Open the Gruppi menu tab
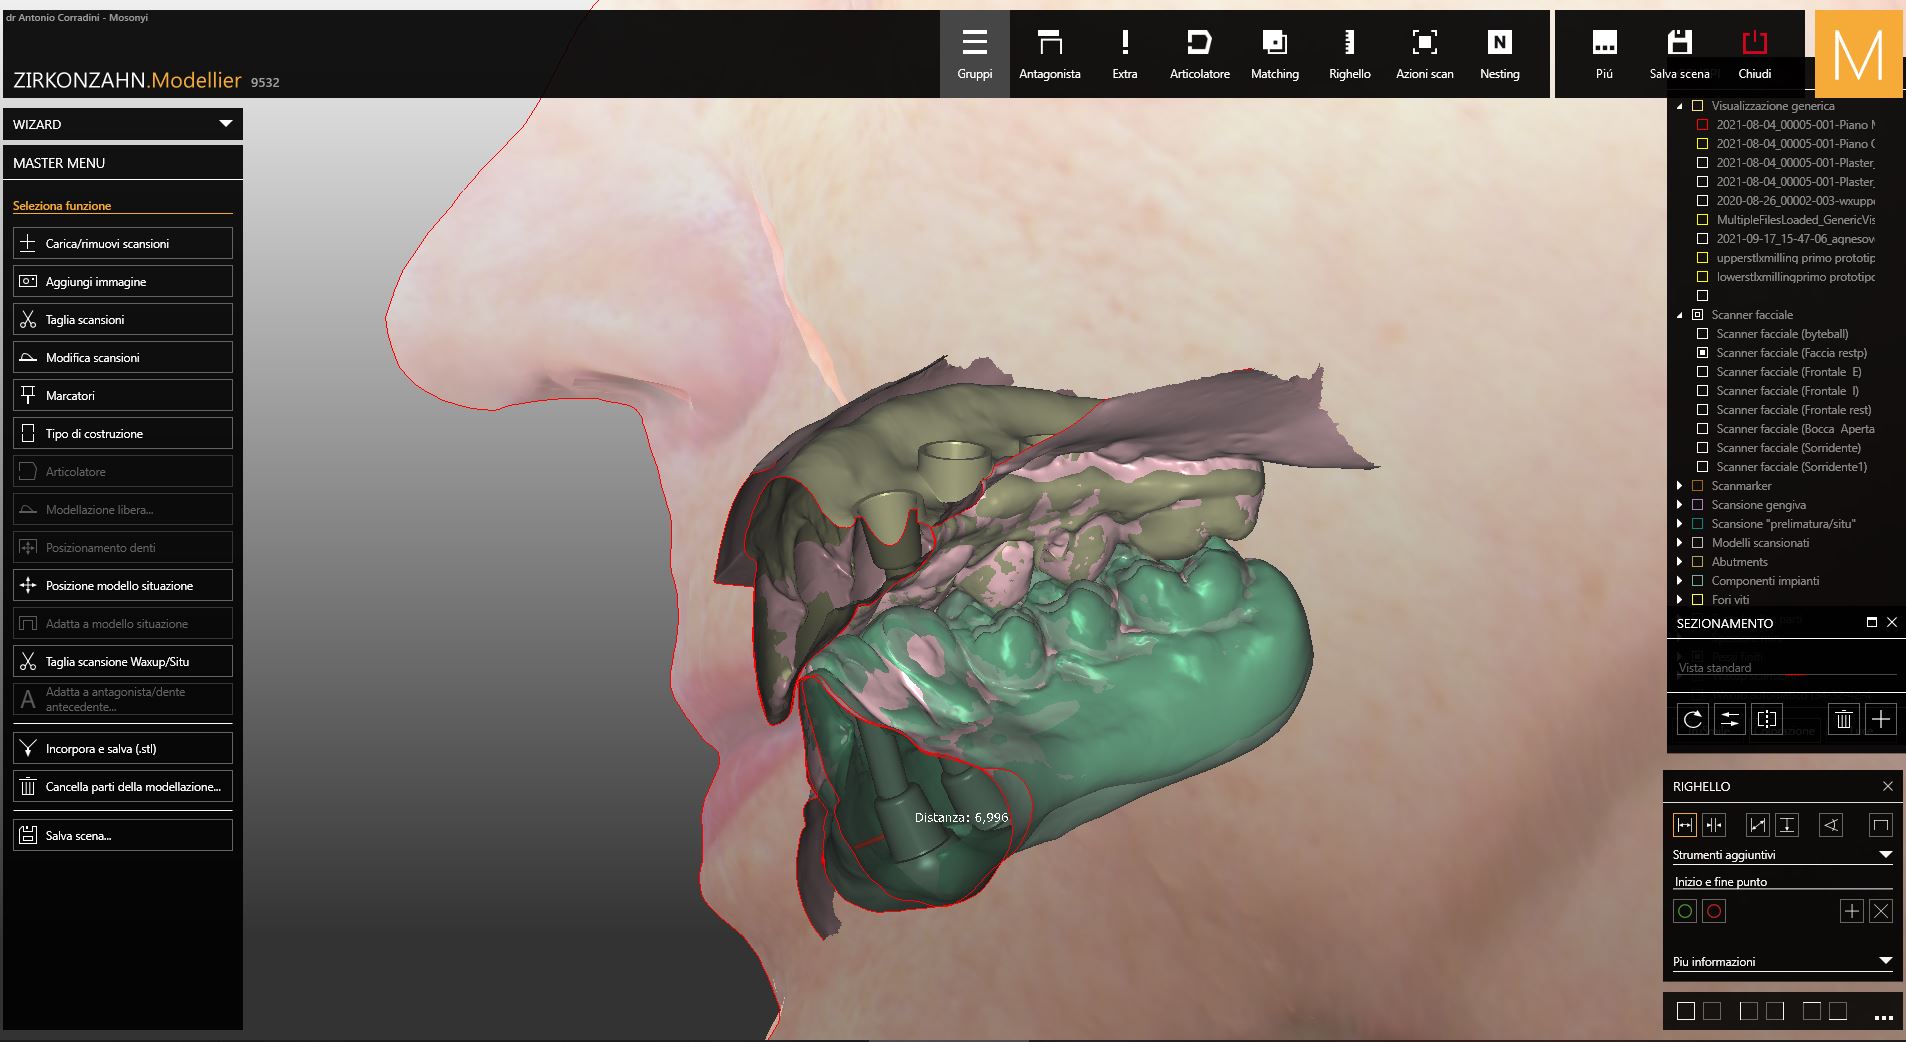This screenshot has width=1906, height=1042. tap(974, 54)
